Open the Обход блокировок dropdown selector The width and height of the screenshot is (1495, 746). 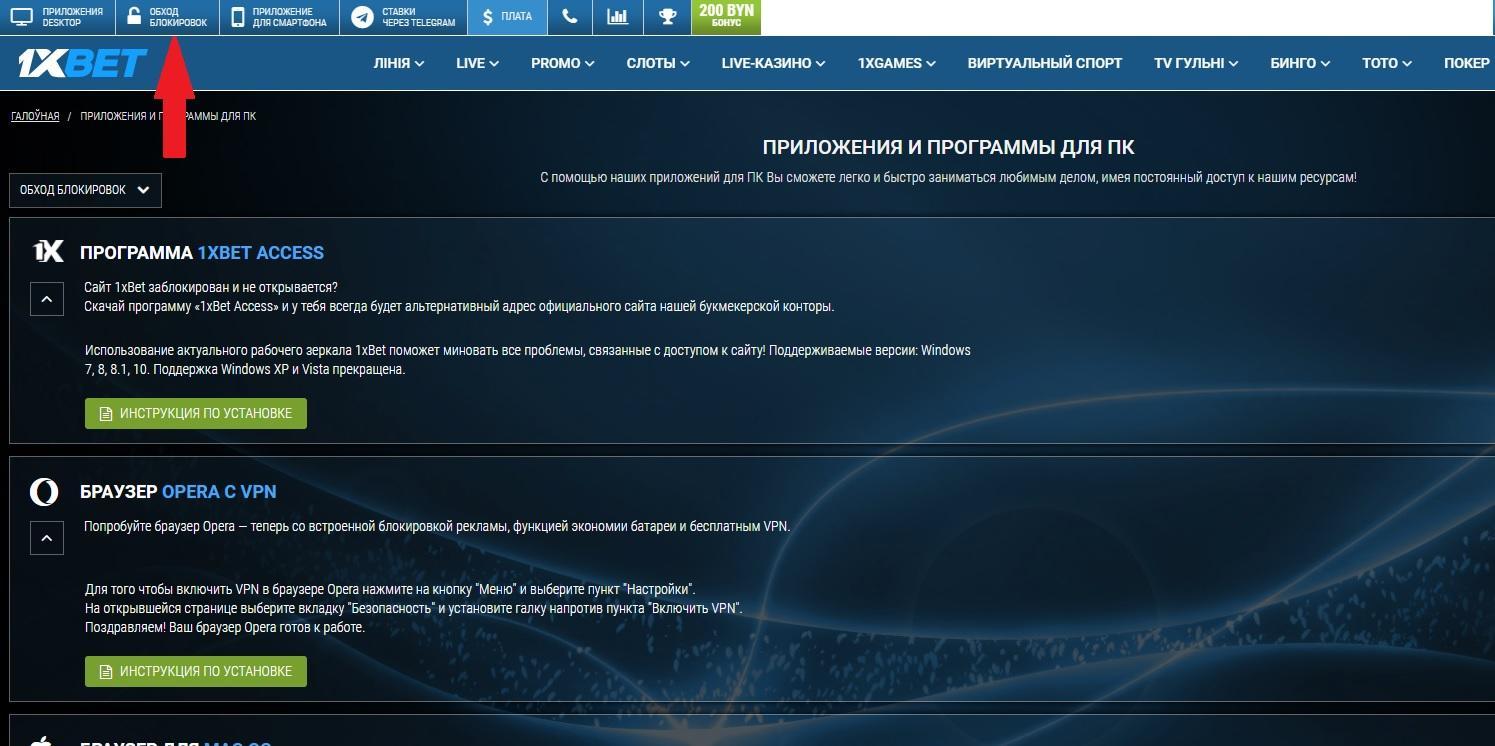[x=85, y=190]
